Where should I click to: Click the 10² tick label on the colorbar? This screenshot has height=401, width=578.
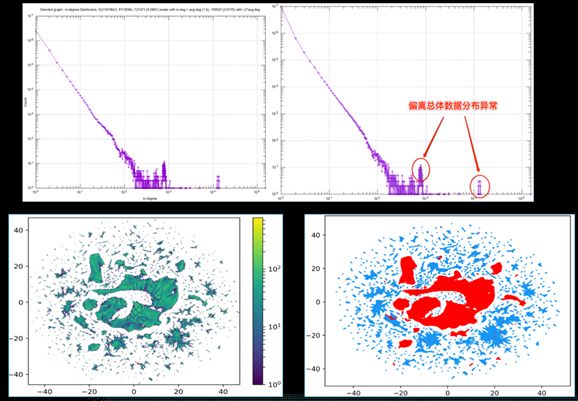click(274, 268)
